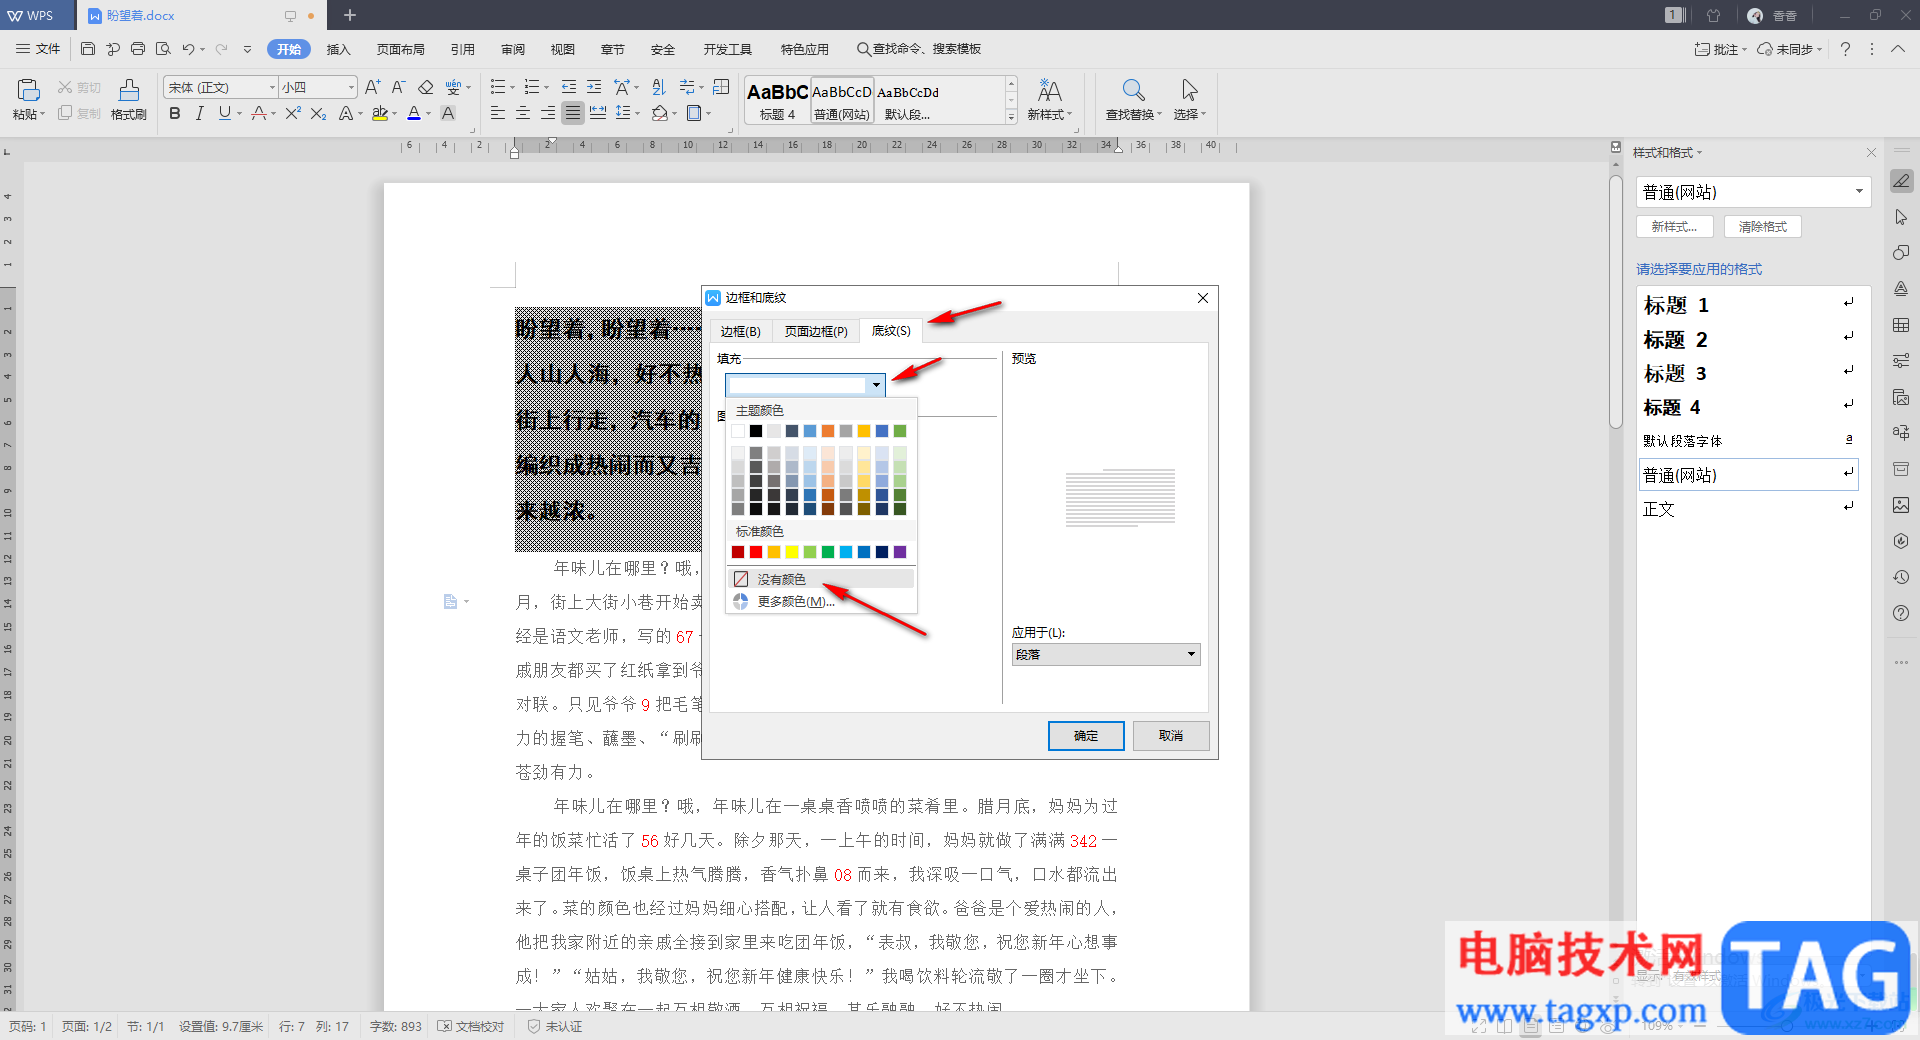Decrease font size
1920x1040 pixels.
coord(398,88)
